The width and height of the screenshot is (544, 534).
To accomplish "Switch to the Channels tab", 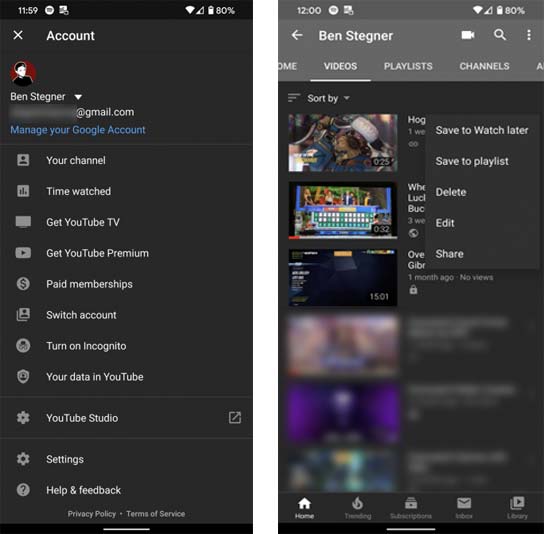I will pos(484,66).
